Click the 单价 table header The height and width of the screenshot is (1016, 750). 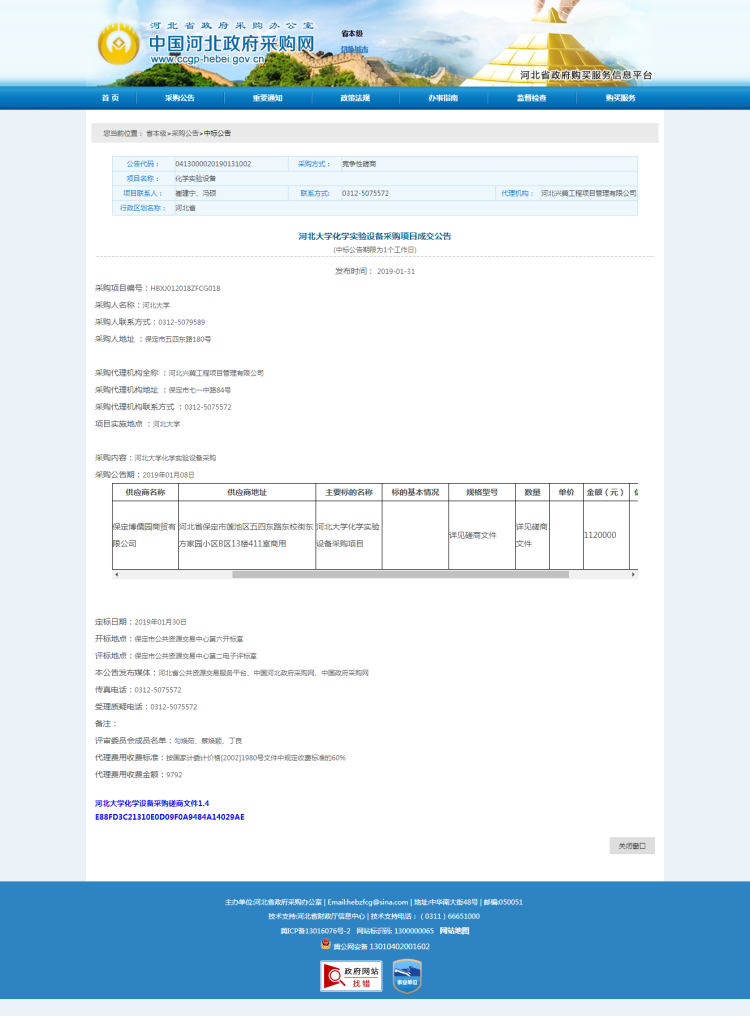click(567, 492)
